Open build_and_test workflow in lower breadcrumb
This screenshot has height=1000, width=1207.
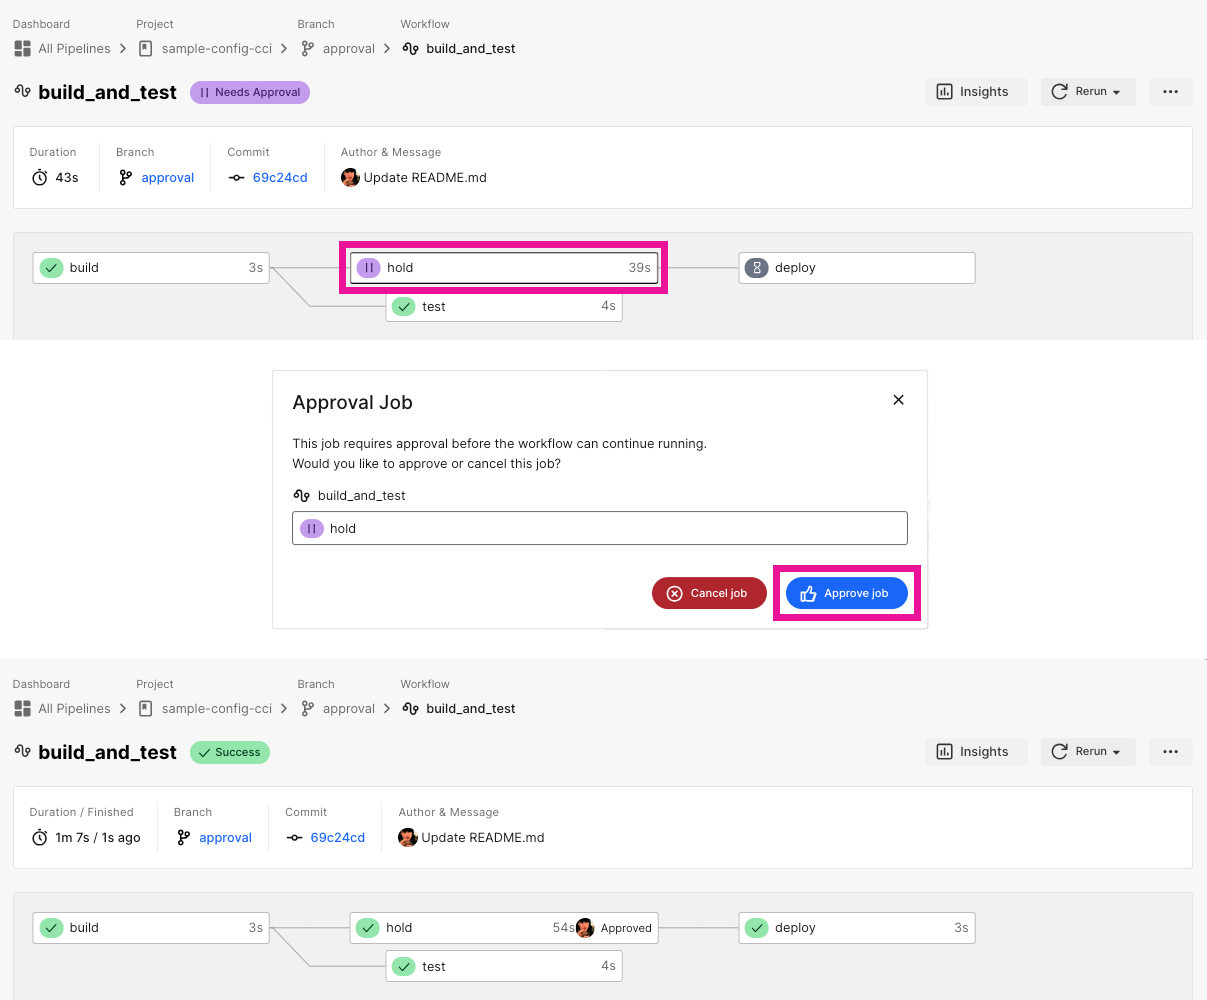(459, 708)
